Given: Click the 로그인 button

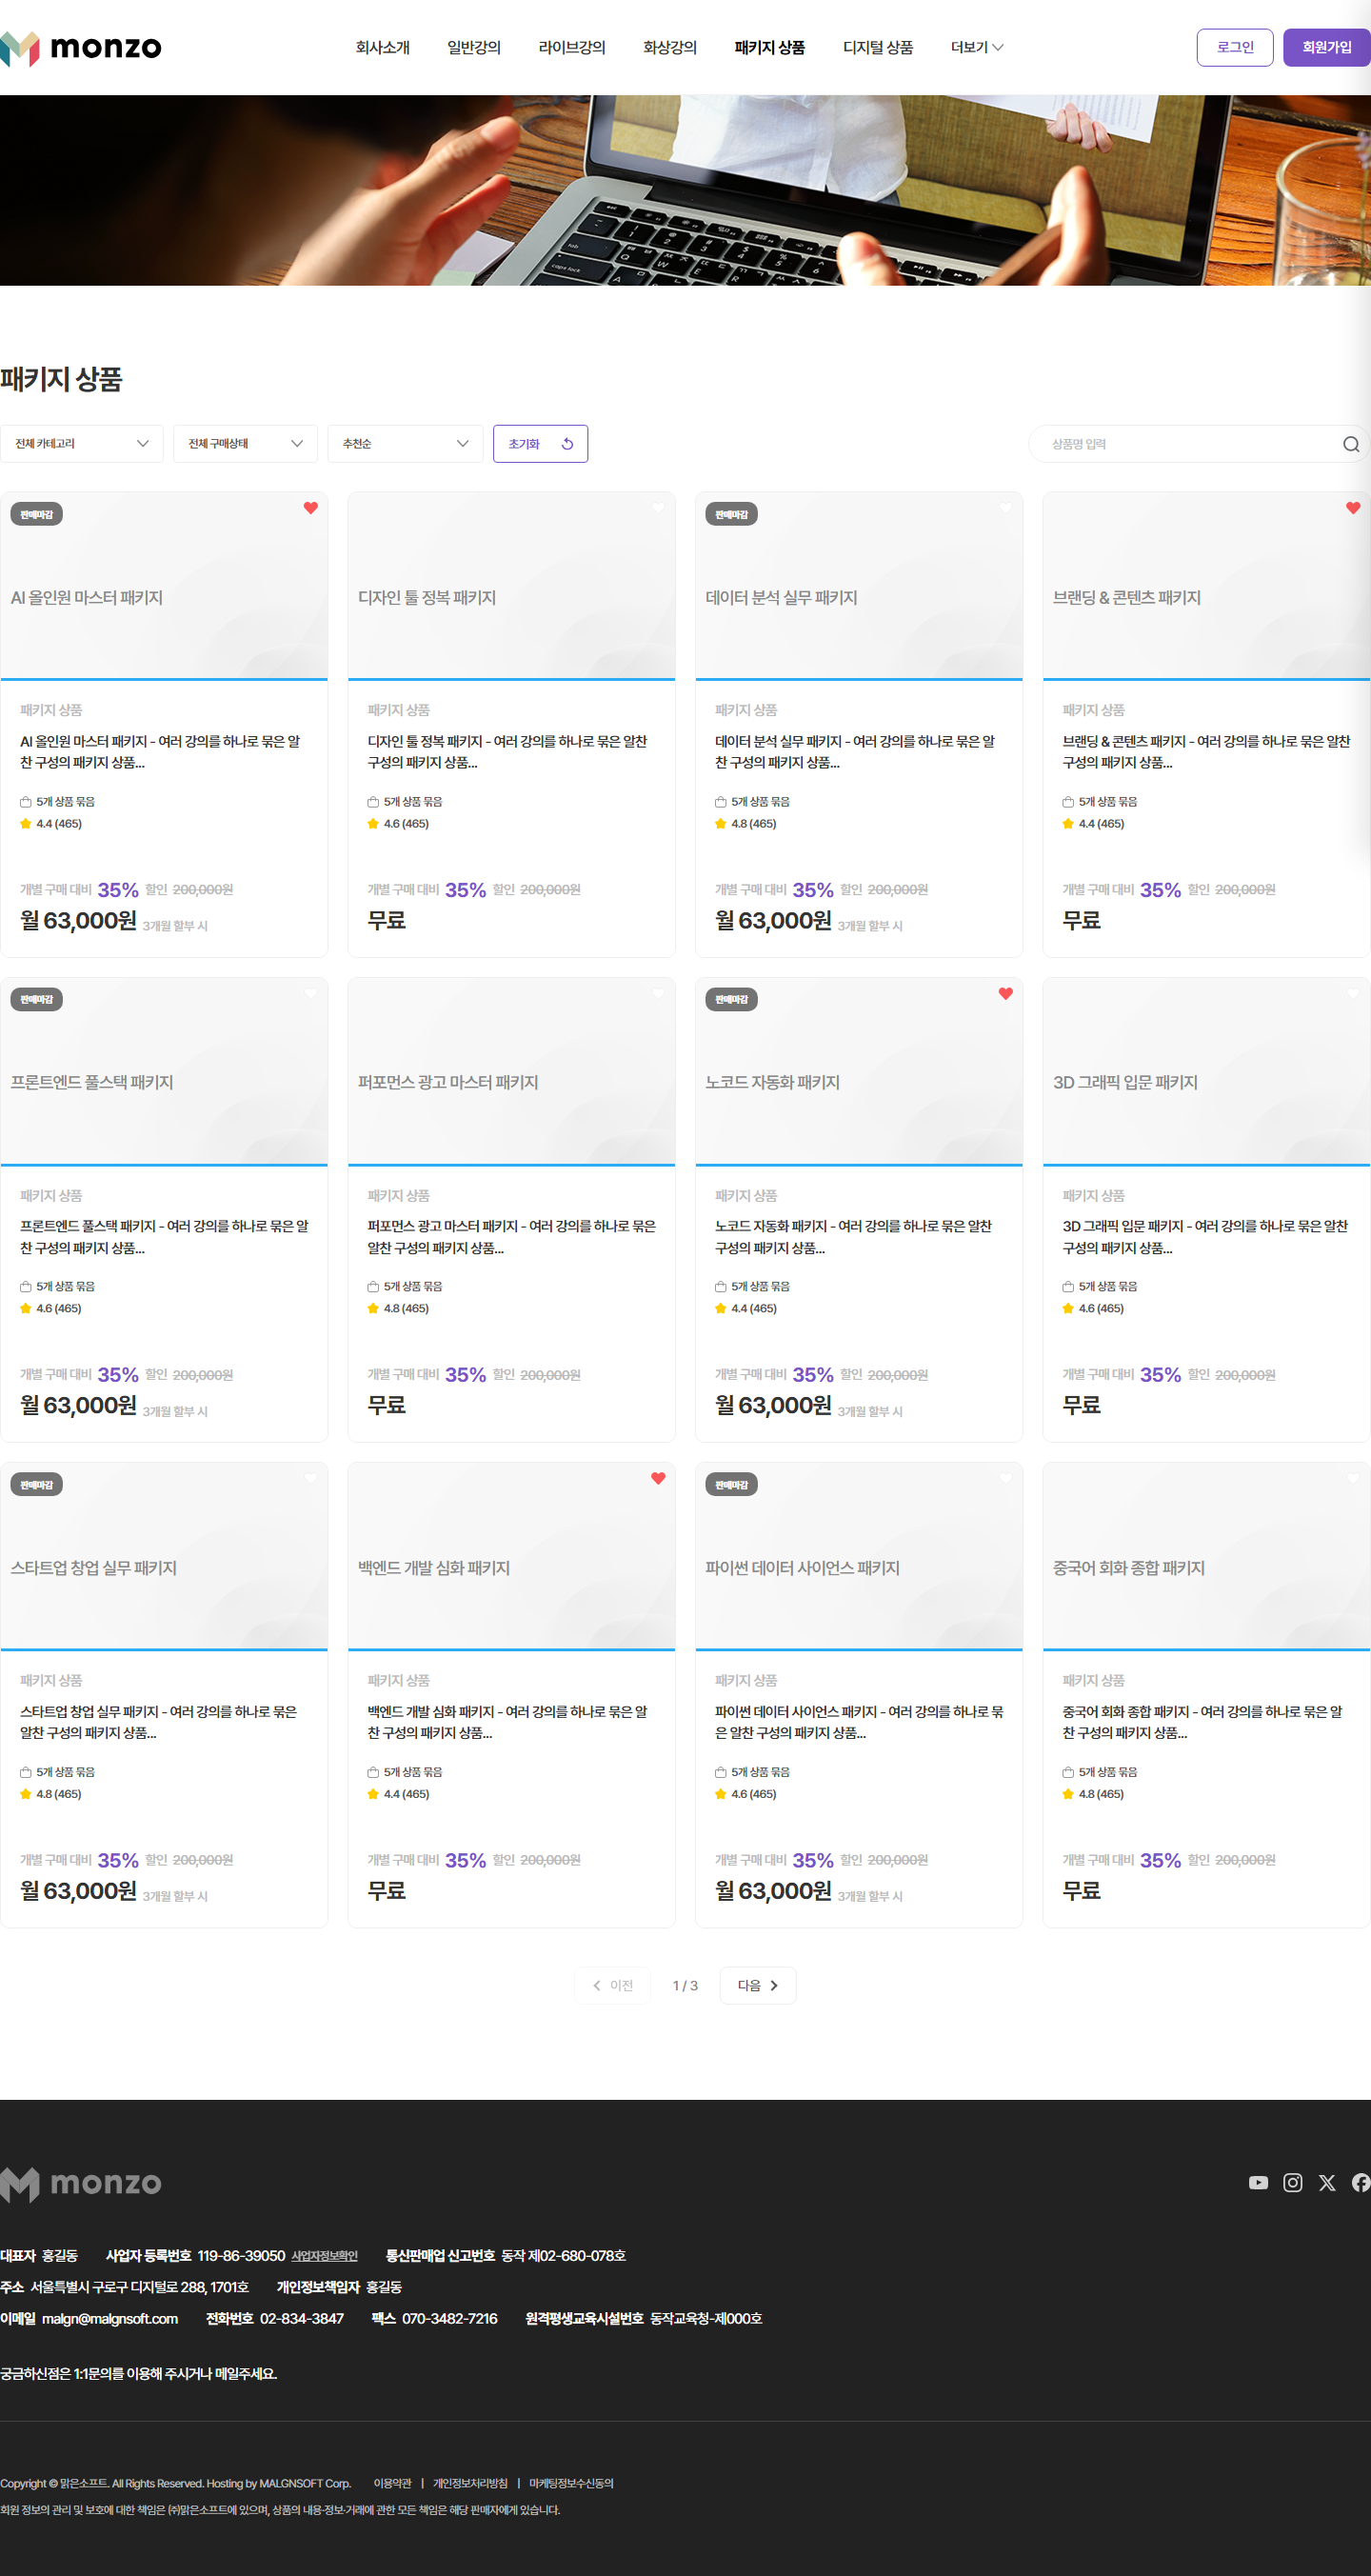Looking at the screenshot, I should [1235, 47].
